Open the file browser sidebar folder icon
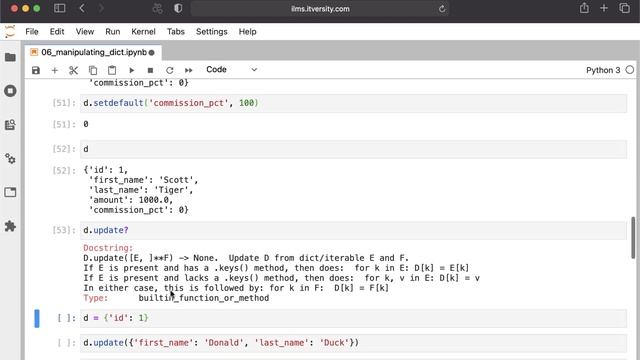Viewport: 640px width, 360px height. pyautogui.click(x=10, y=57)
